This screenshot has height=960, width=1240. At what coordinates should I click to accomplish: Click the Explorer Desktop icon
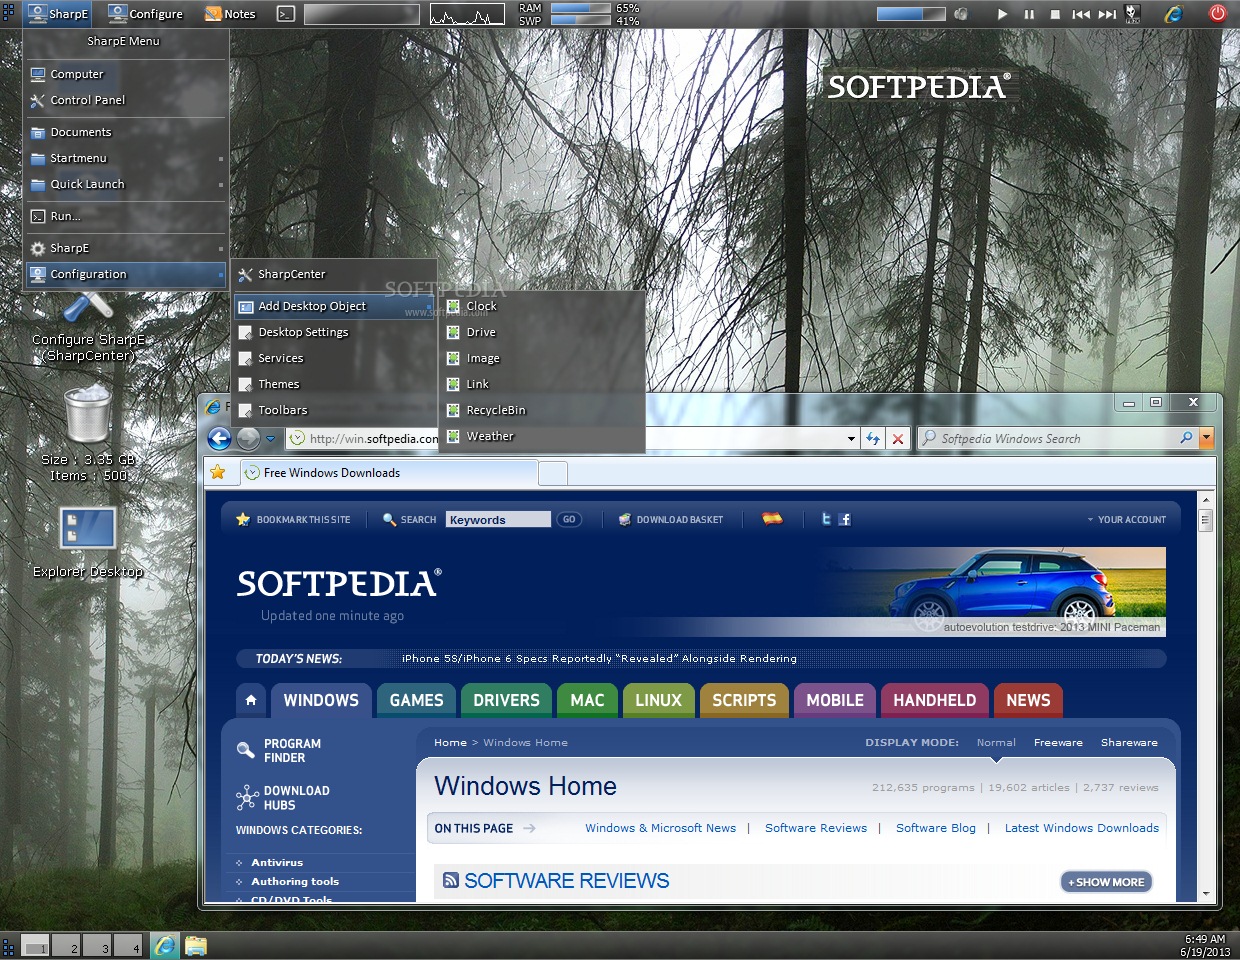(x=88, y=528)
